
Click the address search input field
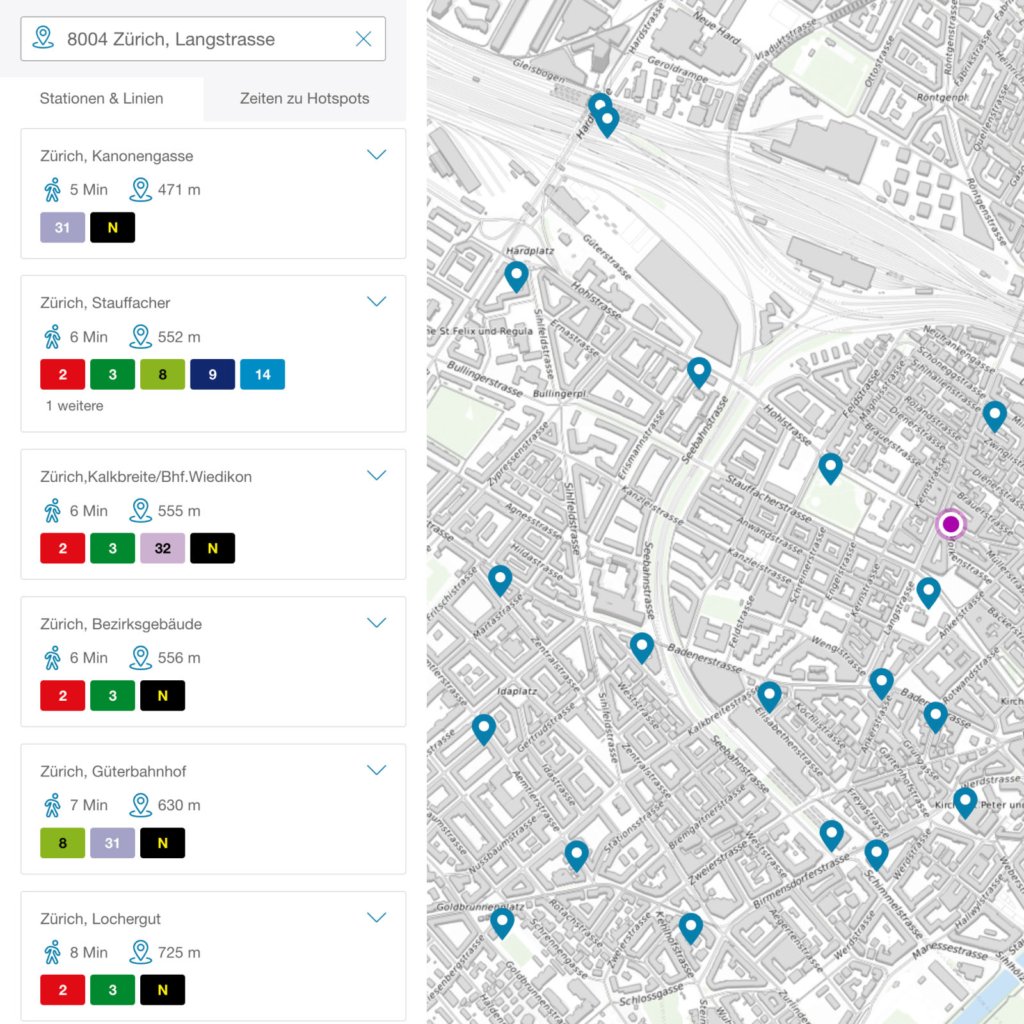click(200, 39)
